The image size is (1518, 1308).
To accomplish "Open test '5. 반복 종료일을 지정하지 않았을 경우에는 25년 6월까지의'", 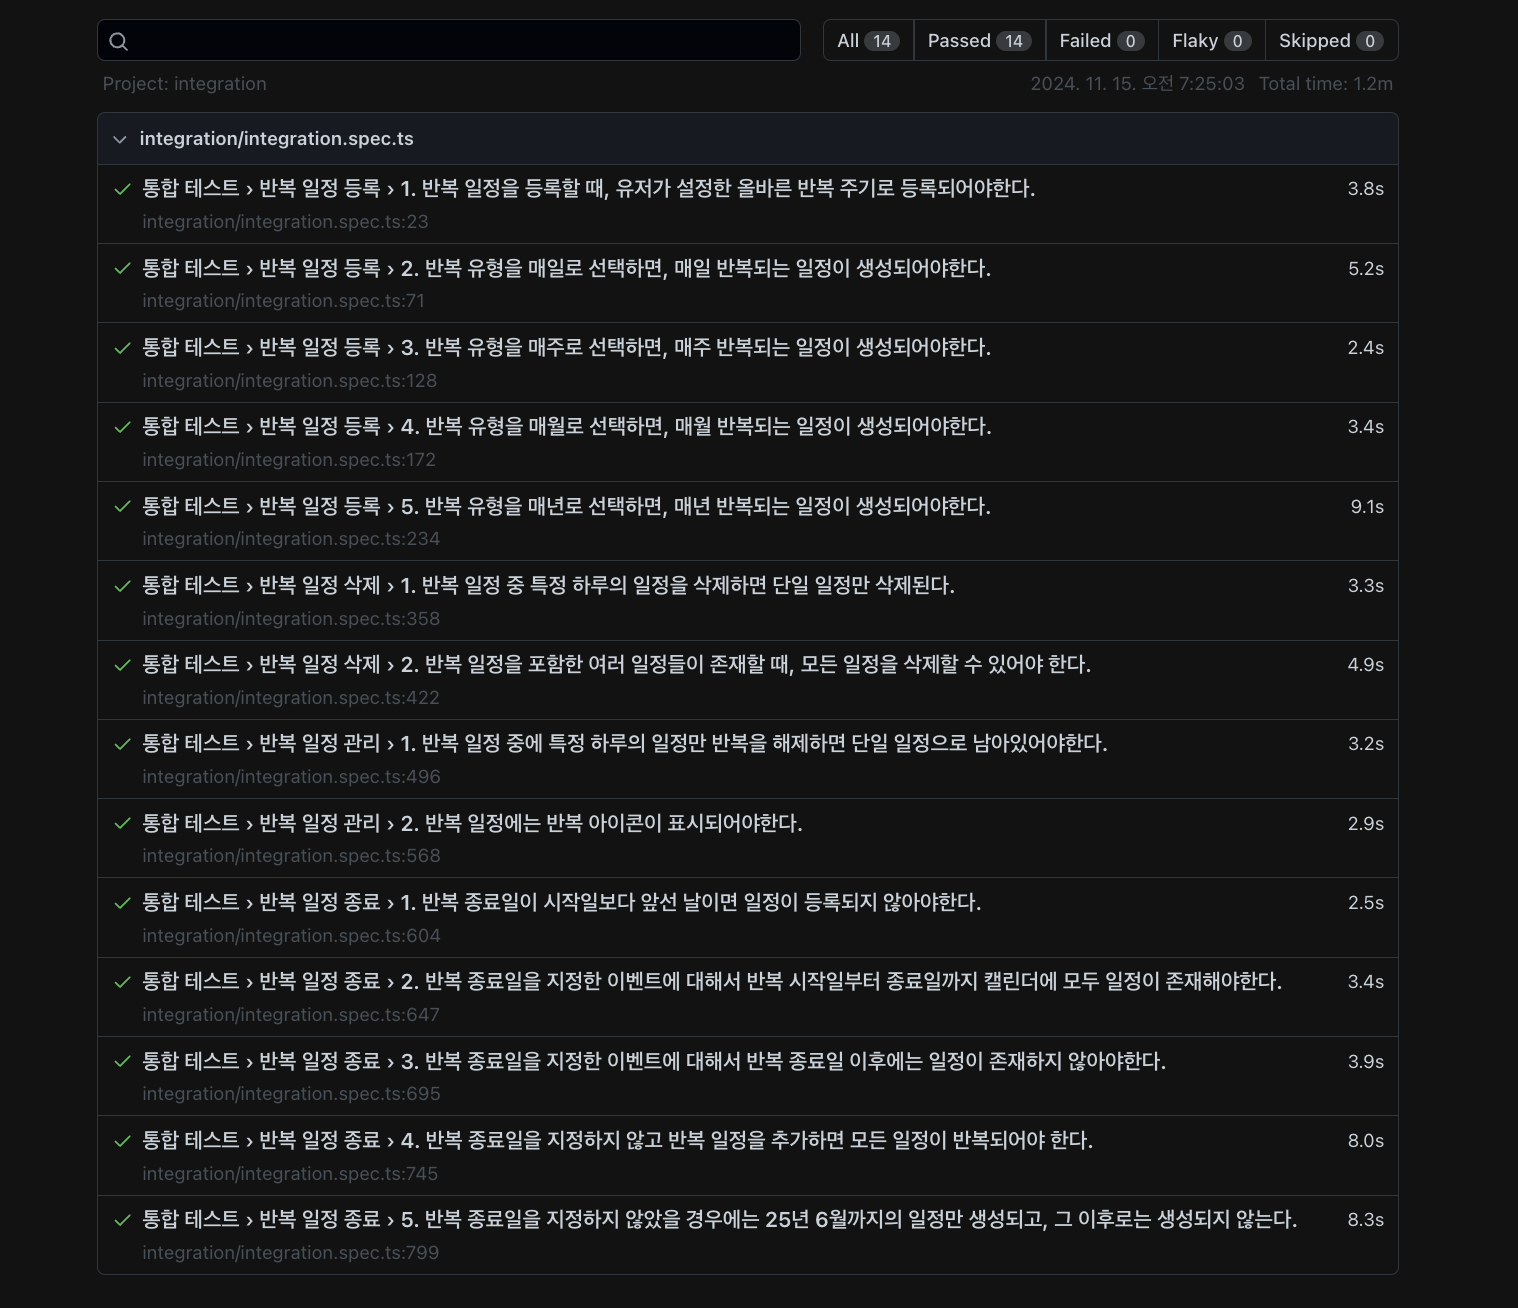I will click(720, 1219).
